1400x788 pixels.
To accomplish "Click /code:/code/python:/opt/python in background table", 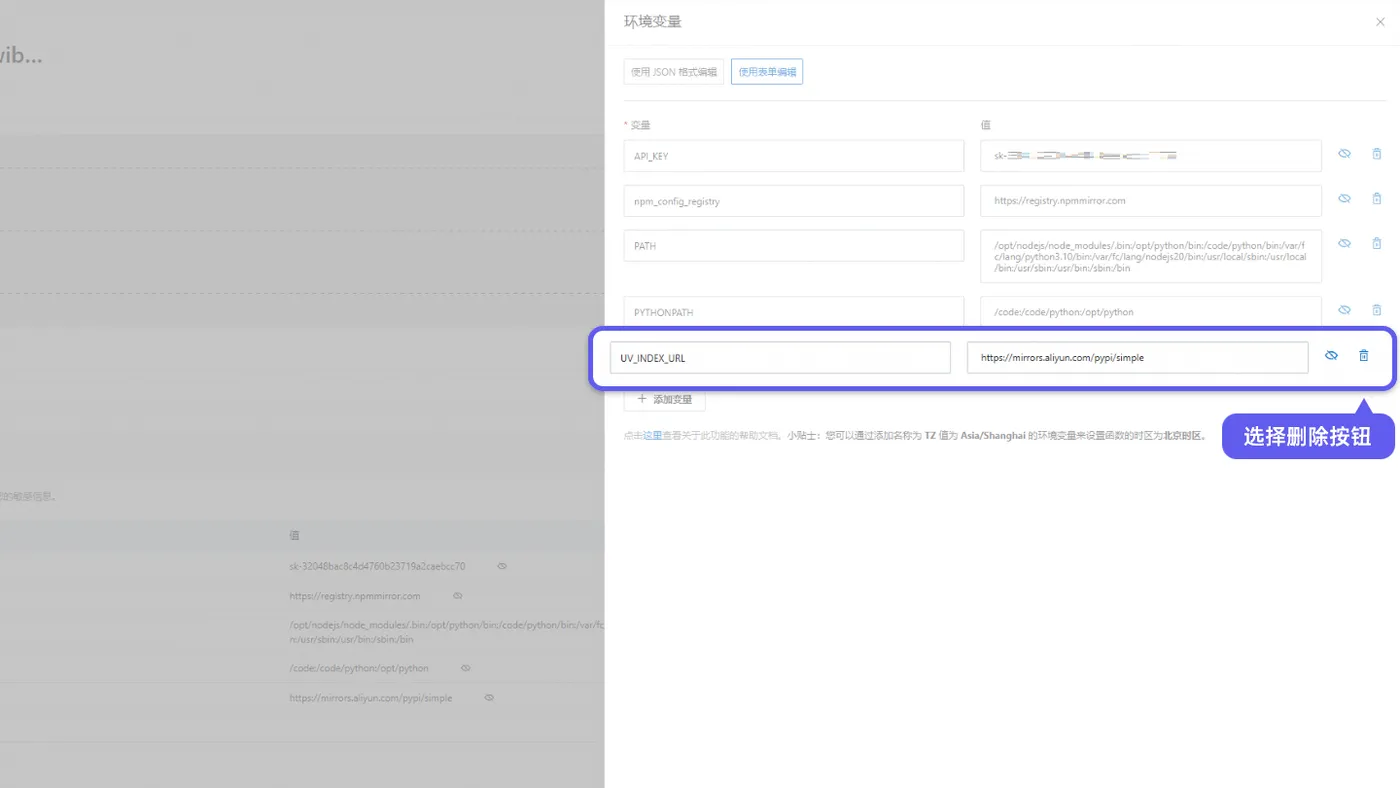I will coord(359,668).
